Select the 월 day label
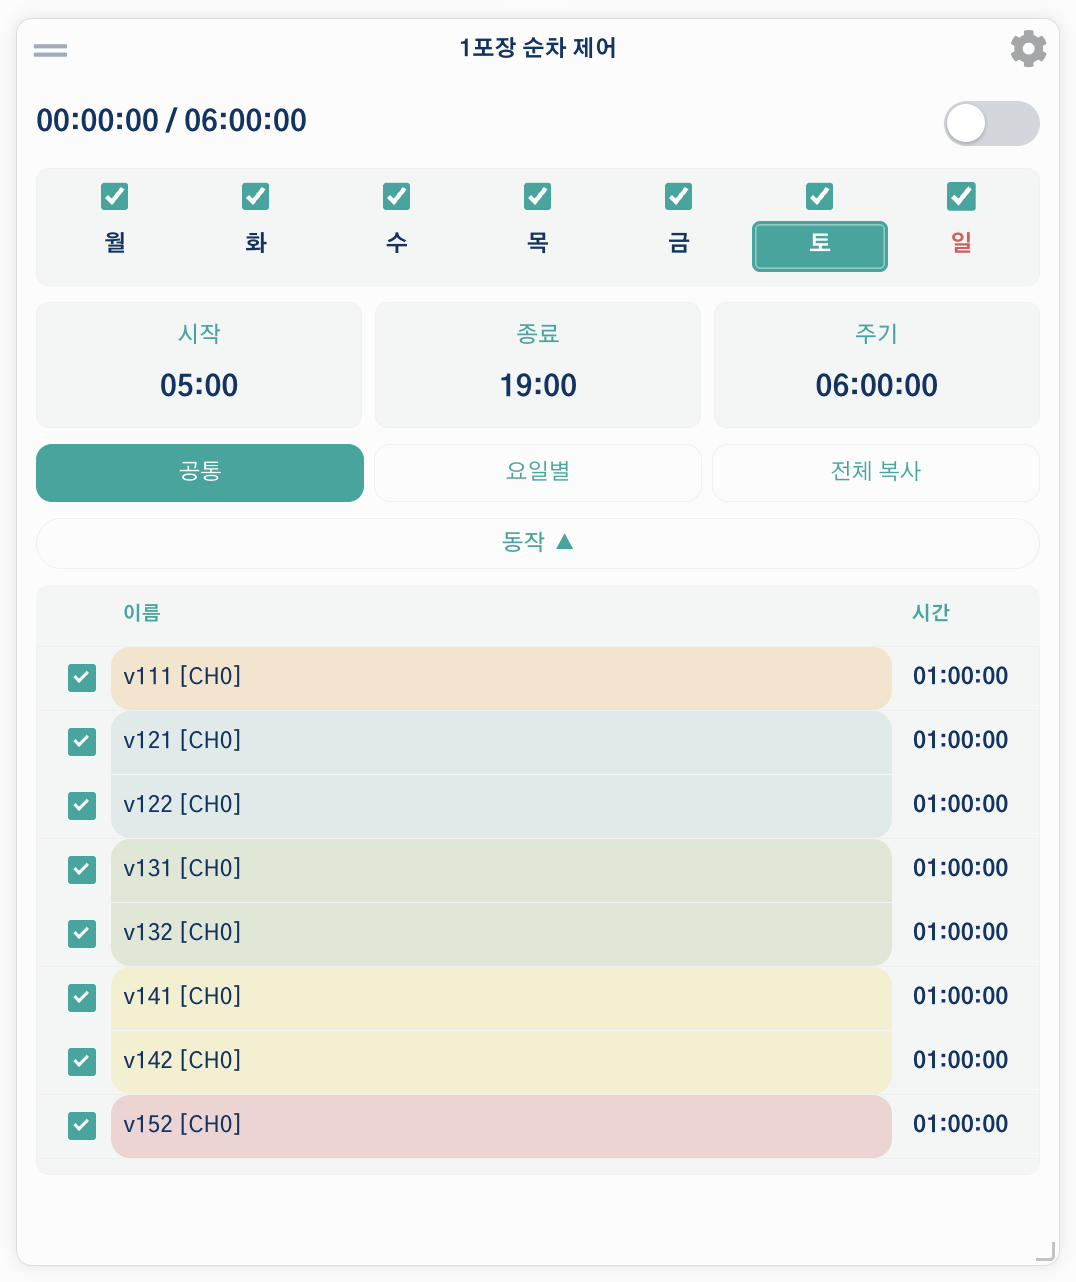This screenshot has width=1076, height=1282. (115, 243)
